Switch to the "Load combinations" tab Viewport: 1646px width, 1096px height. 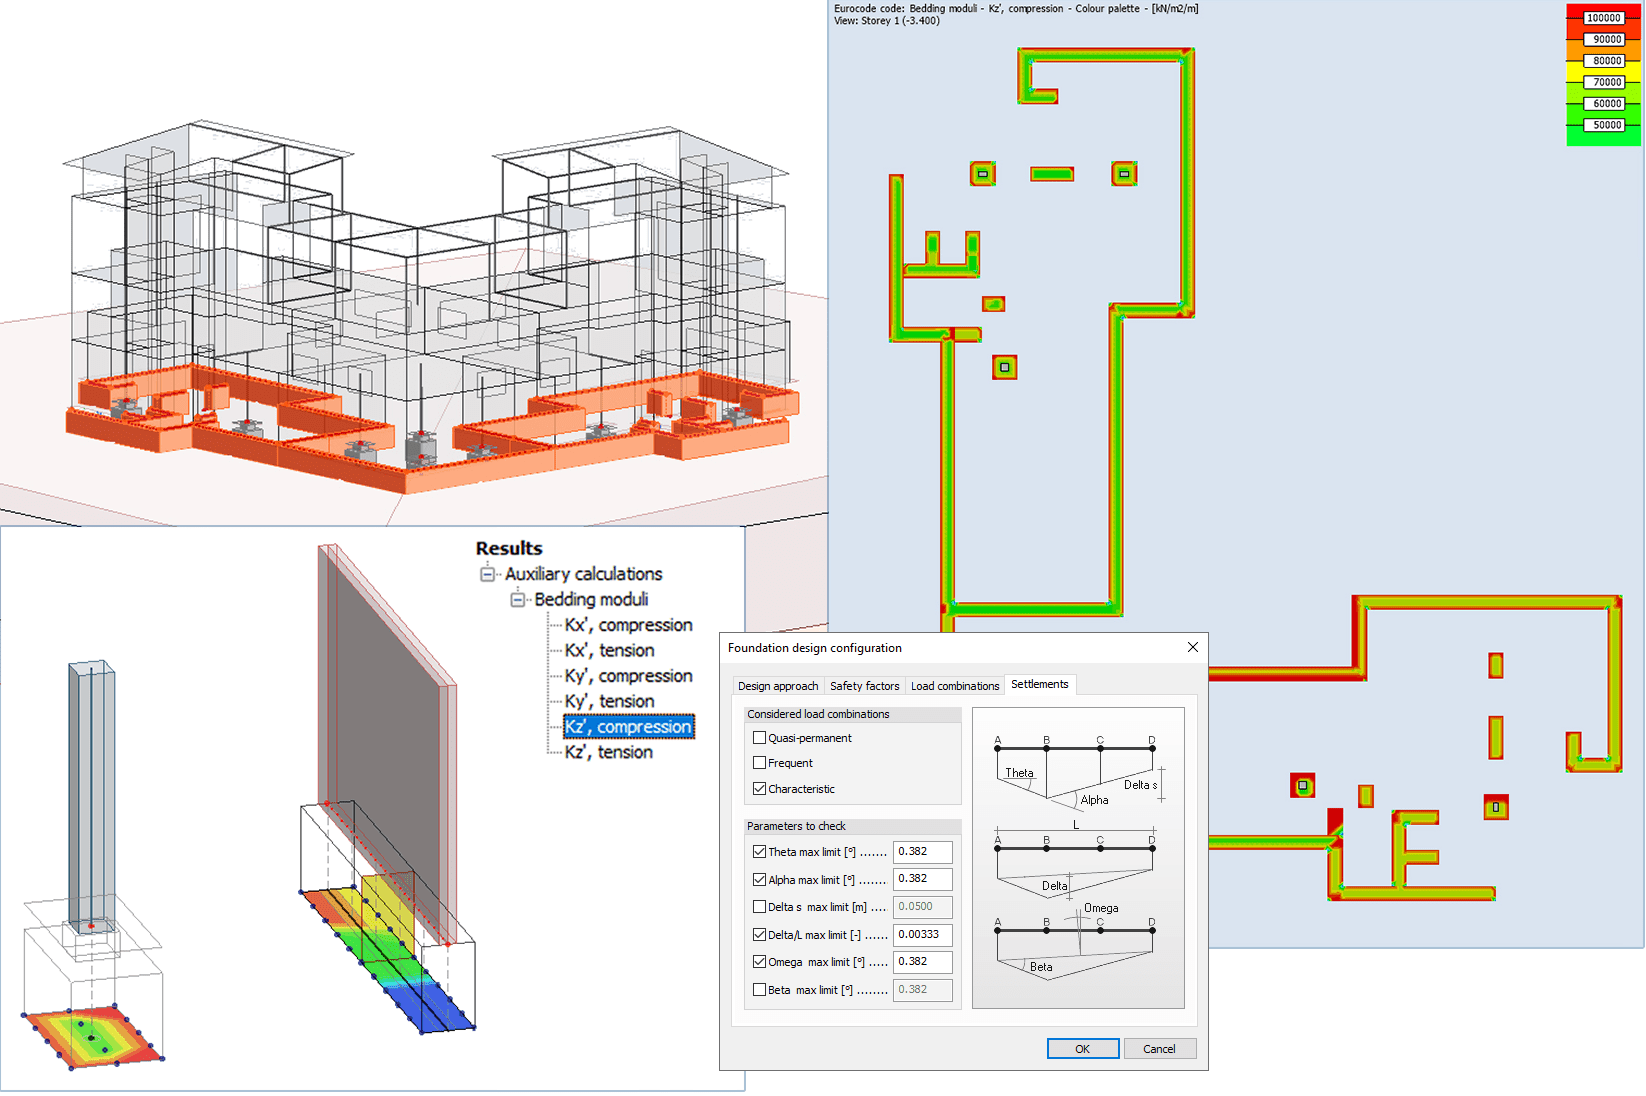tap(954, 686)
